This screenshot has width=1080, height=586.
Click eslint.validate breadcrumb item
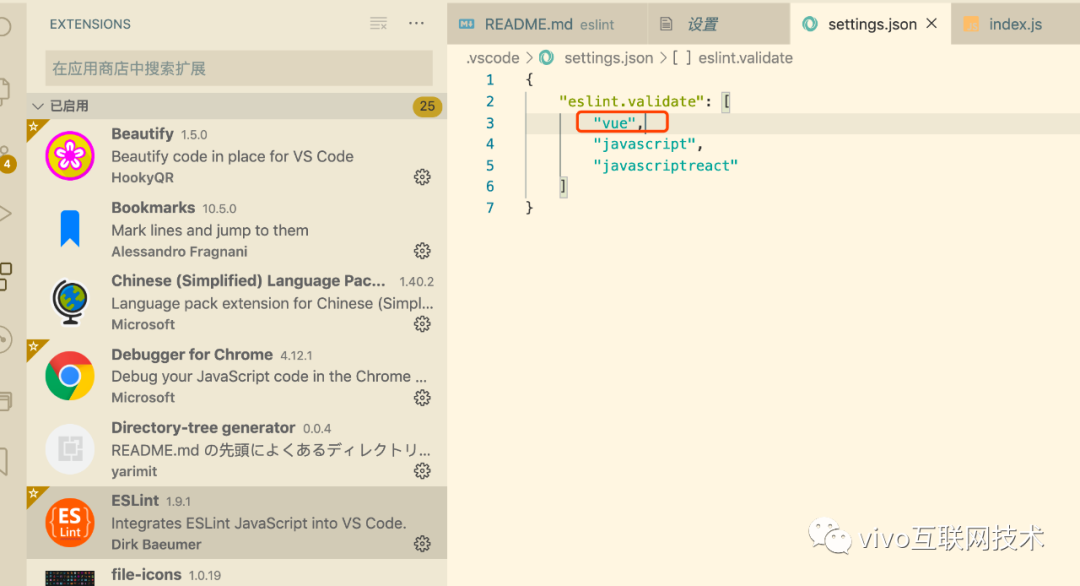[x=745, y=58]
